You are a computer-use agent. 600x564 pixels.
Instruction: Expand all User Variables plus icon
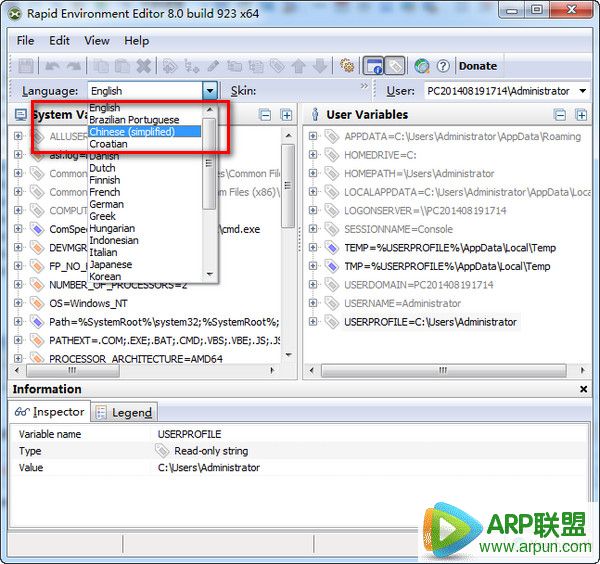click(x=581, y=115)
